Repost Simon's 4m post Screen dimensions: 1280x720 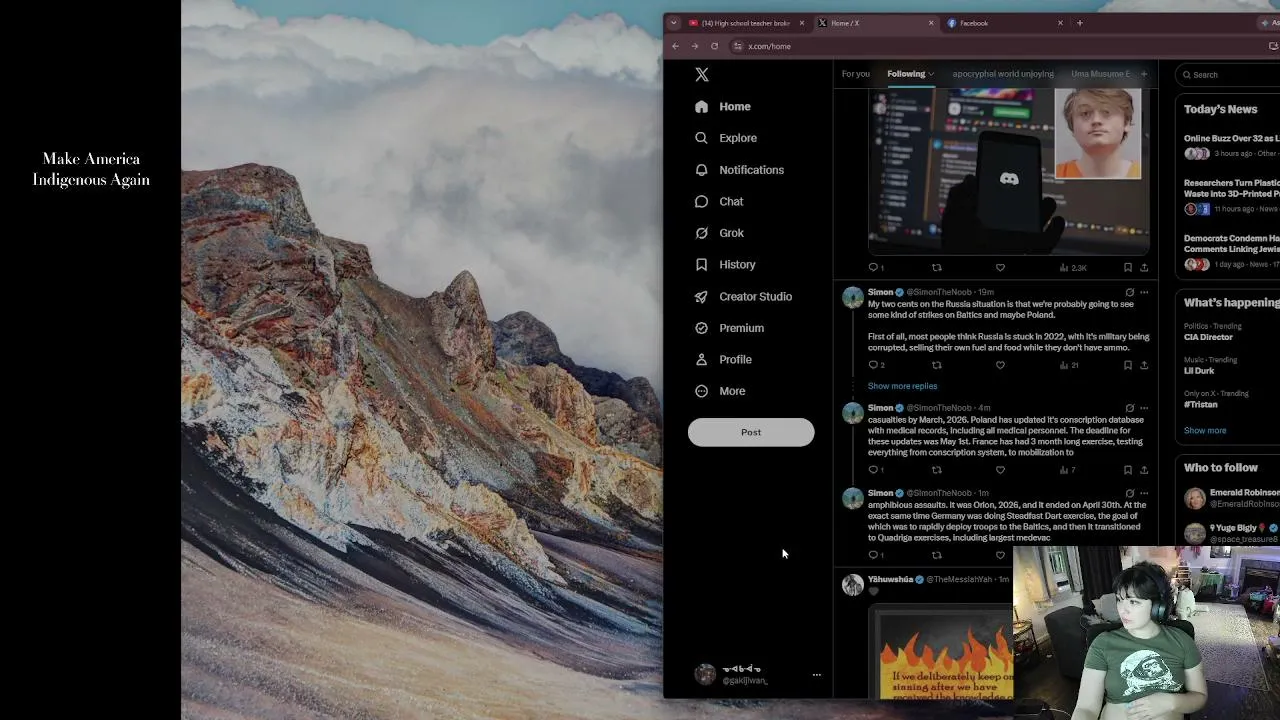point(937,470)
